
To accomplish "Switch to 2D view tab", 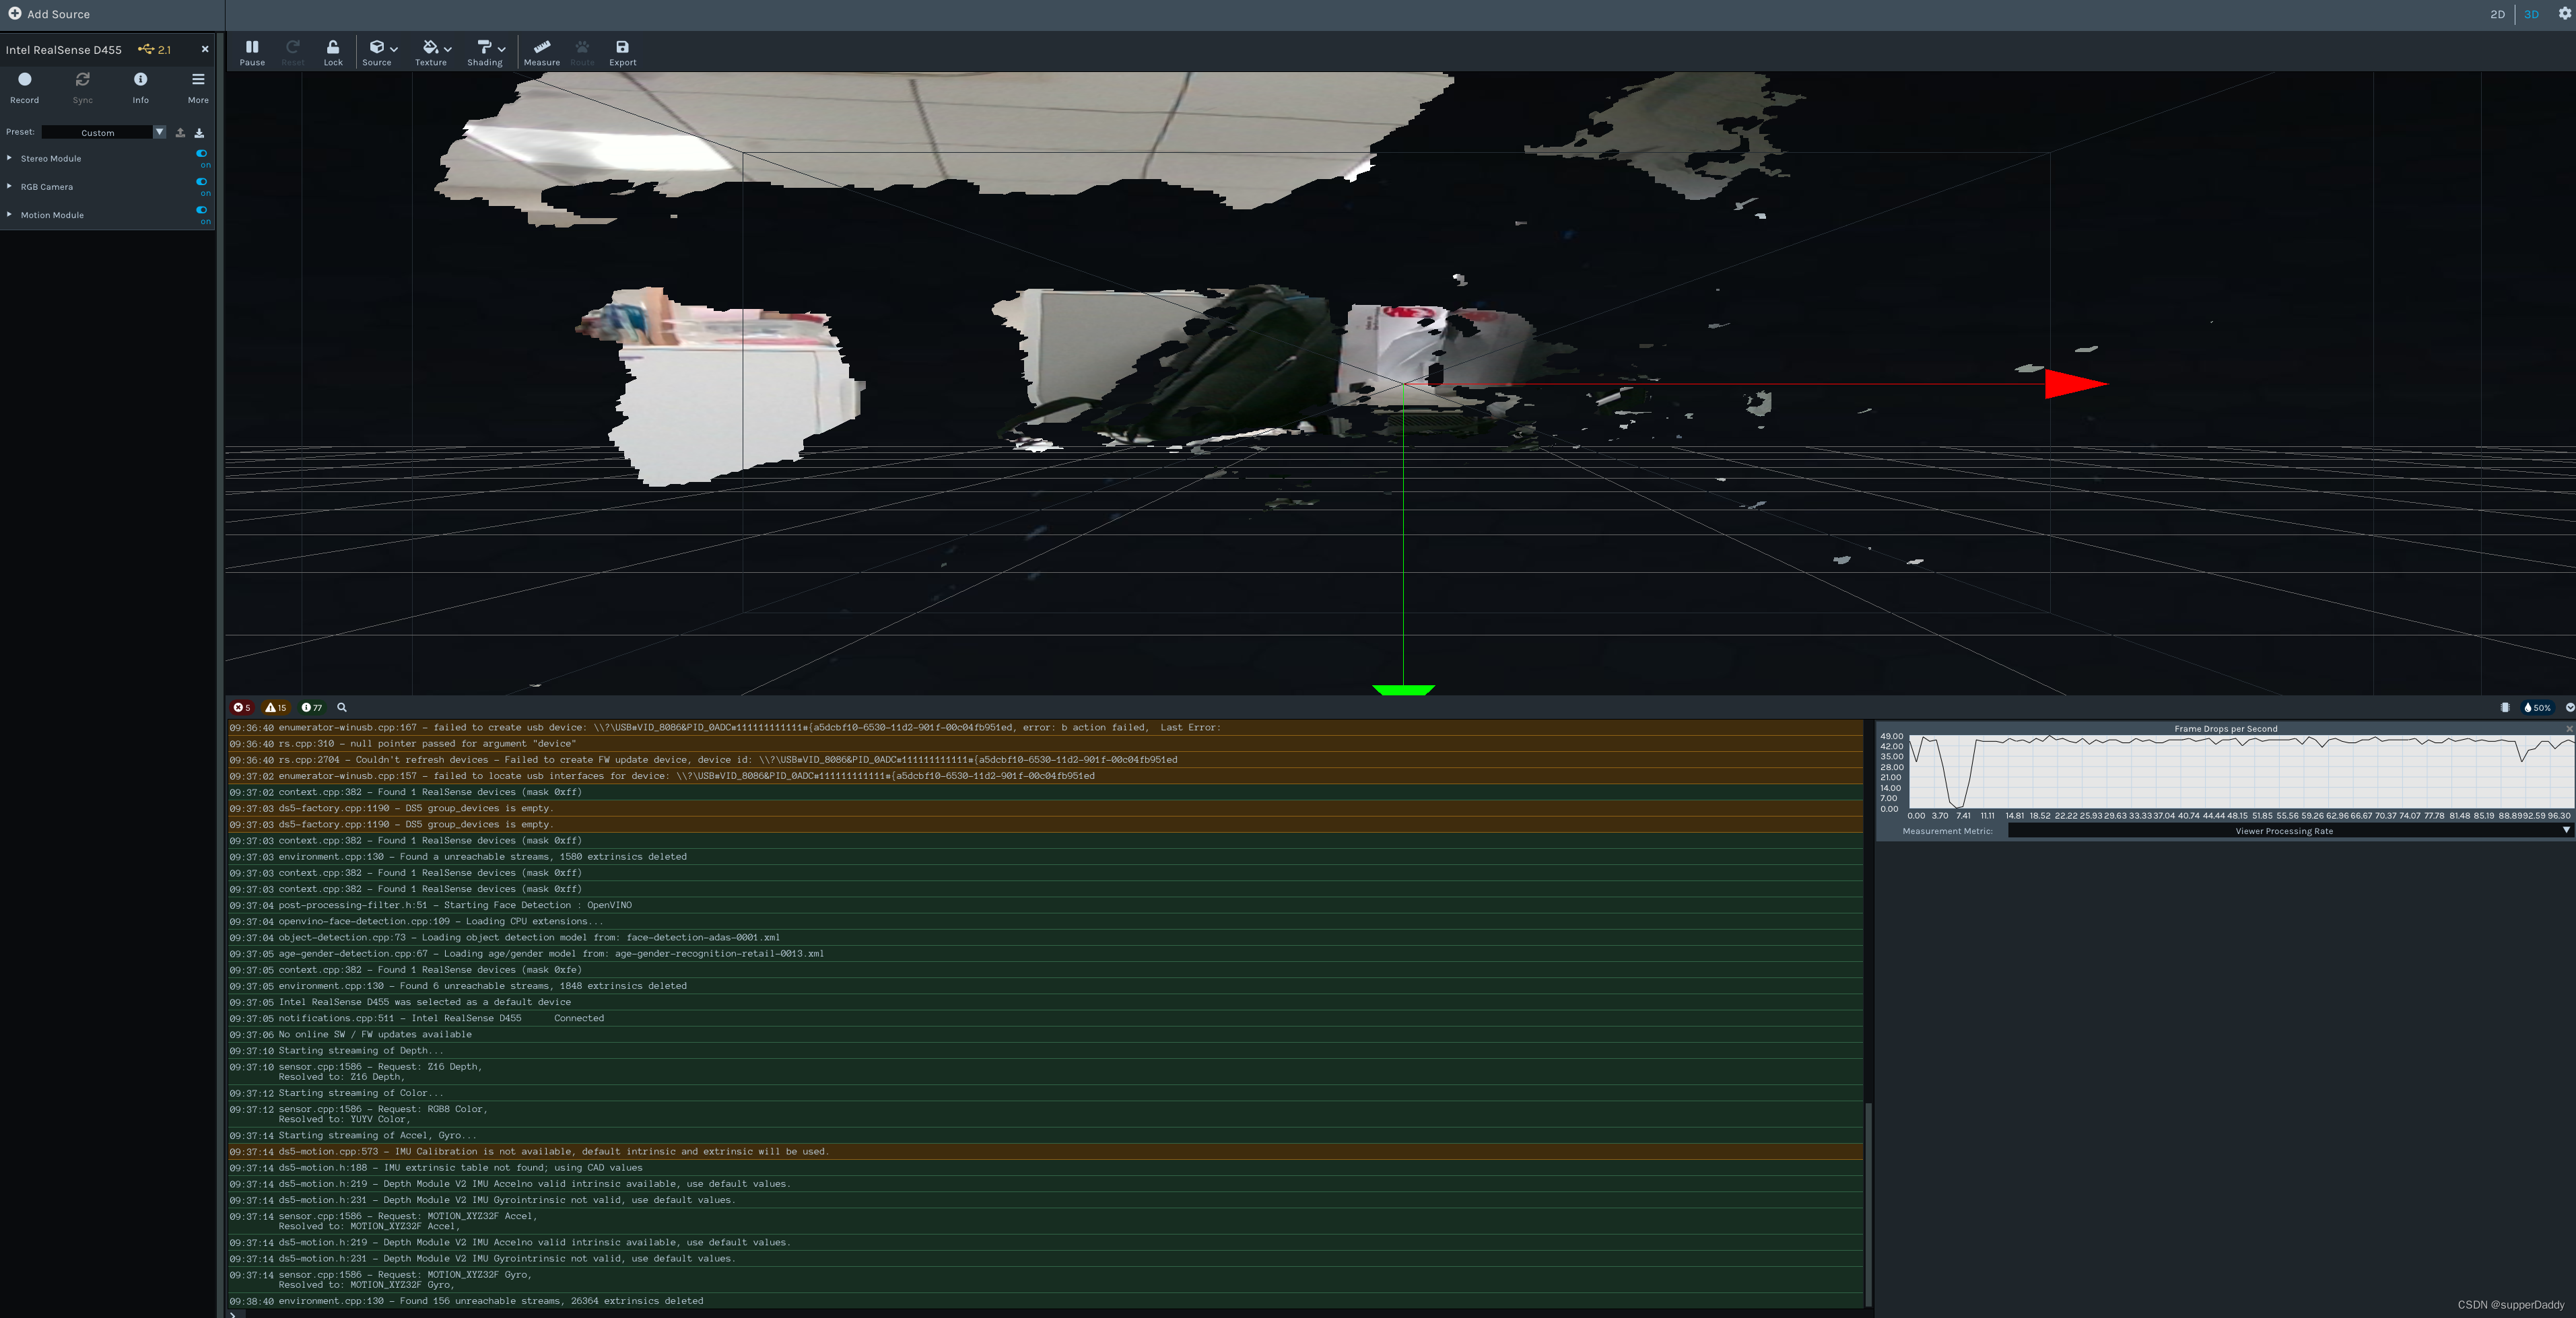I will coord(2497,14).
